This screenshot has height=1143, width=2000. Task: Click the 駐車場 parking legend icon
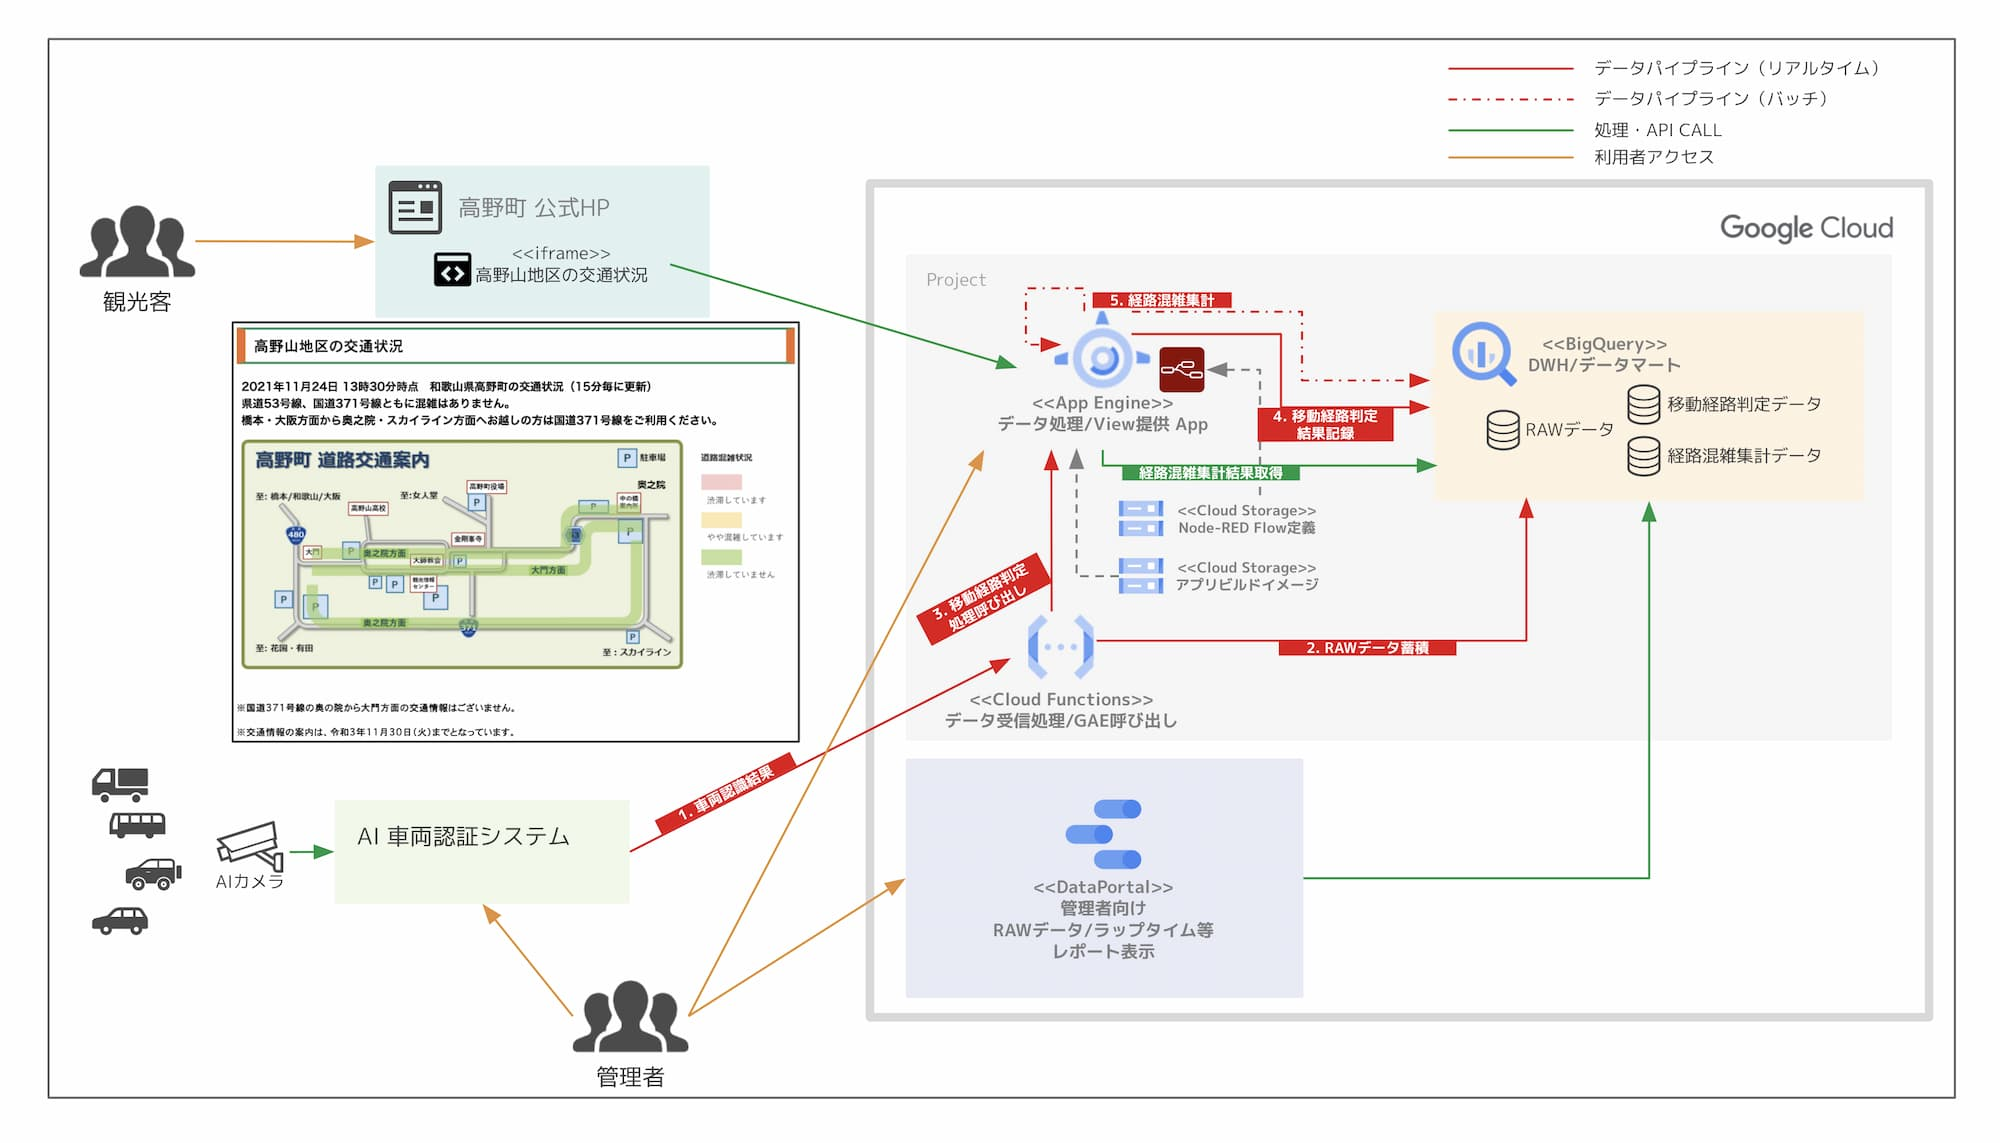pyautogui.click(x=627, y=458)
